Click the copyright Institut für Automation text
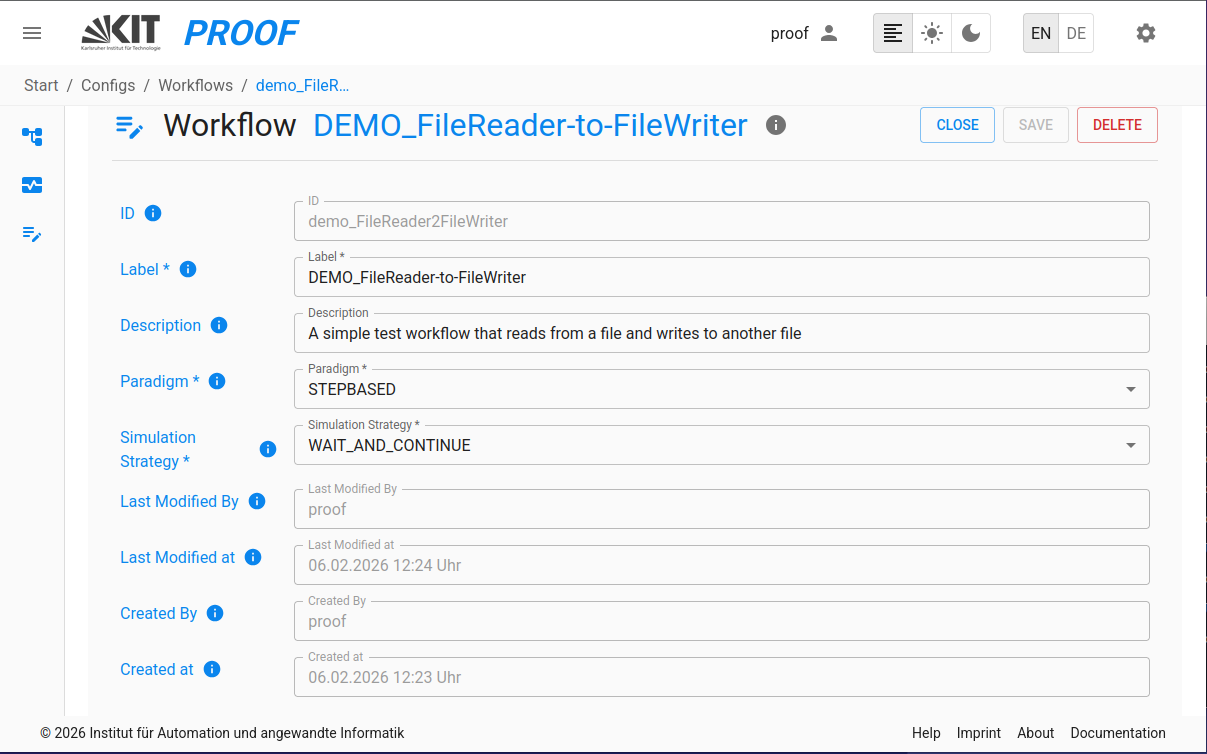This screenshot has height=754, width=1207. point(222,733)
